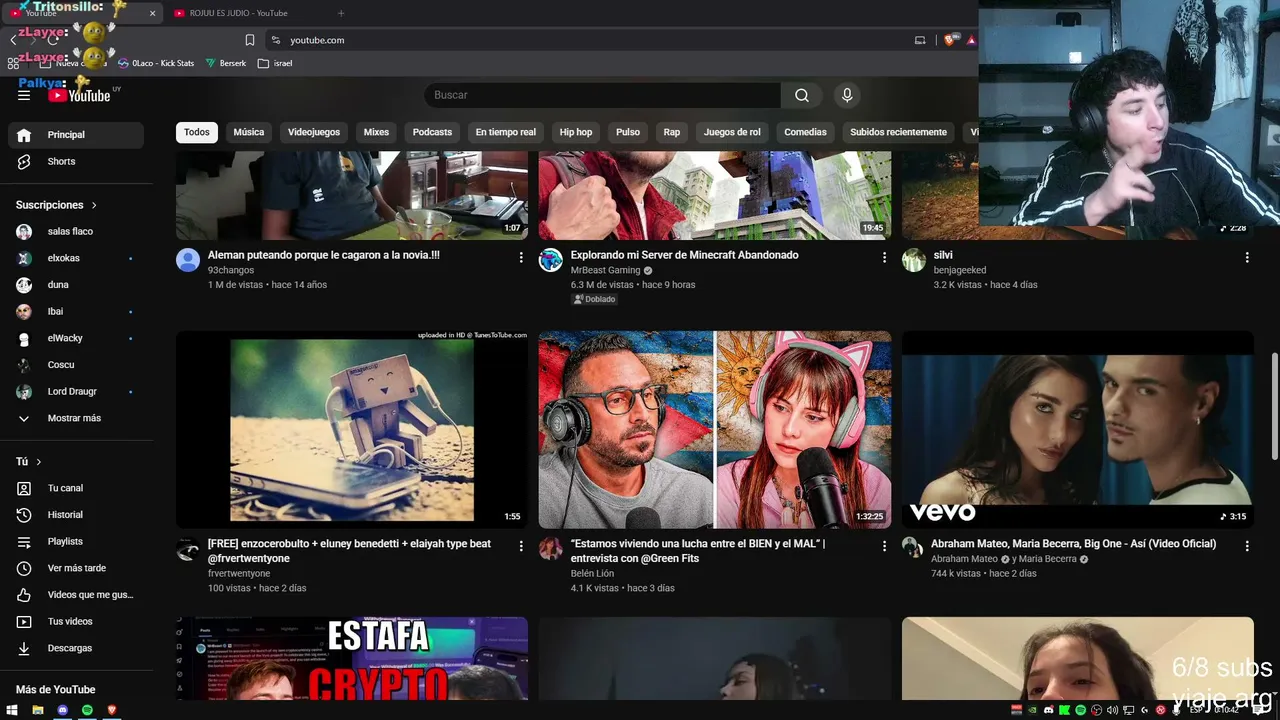The height and width of the screenshot is (720, 1280).
Task: Open Discord from the taskbar
Action: click(x=62, y=710)
